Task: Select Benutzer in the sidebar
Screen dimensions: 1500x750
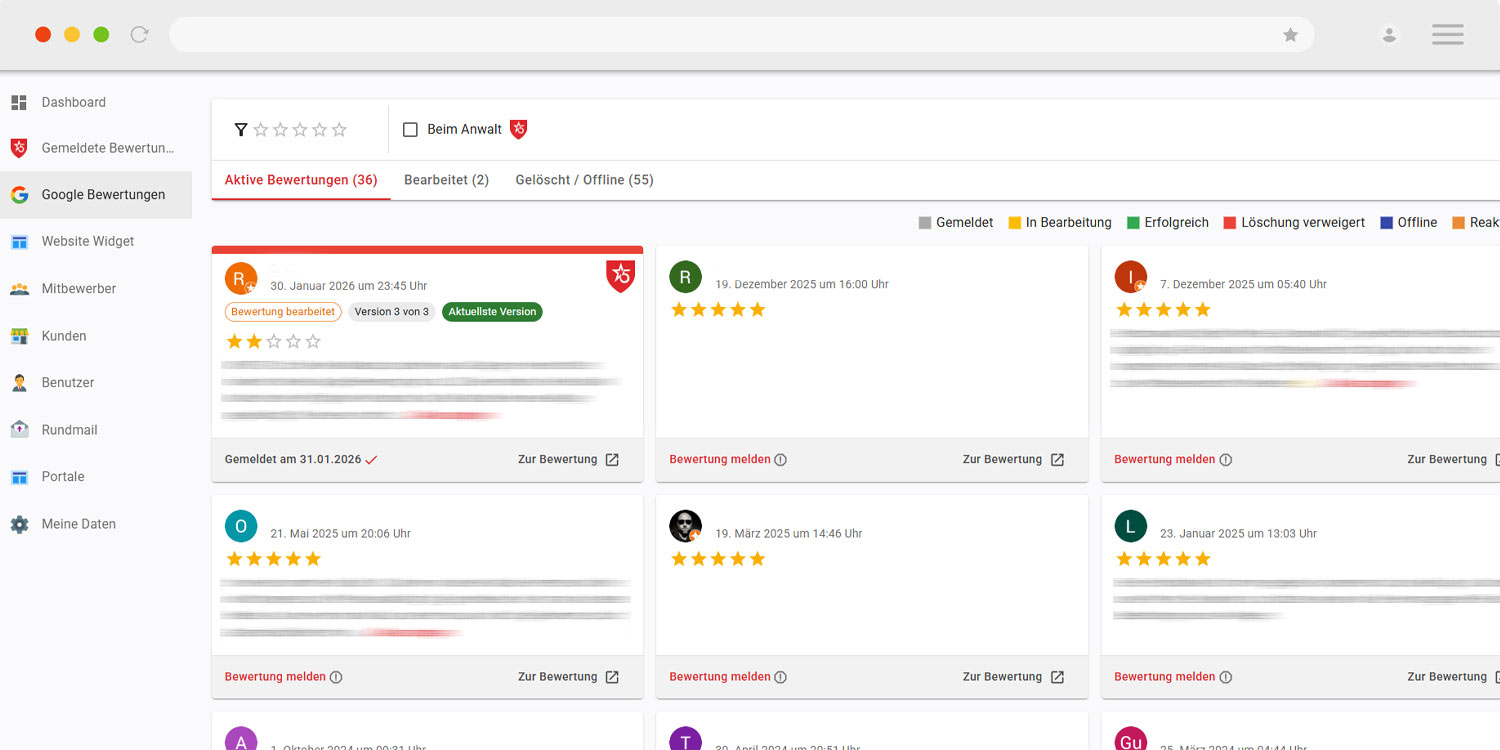Action: click(x=67, y=382)
